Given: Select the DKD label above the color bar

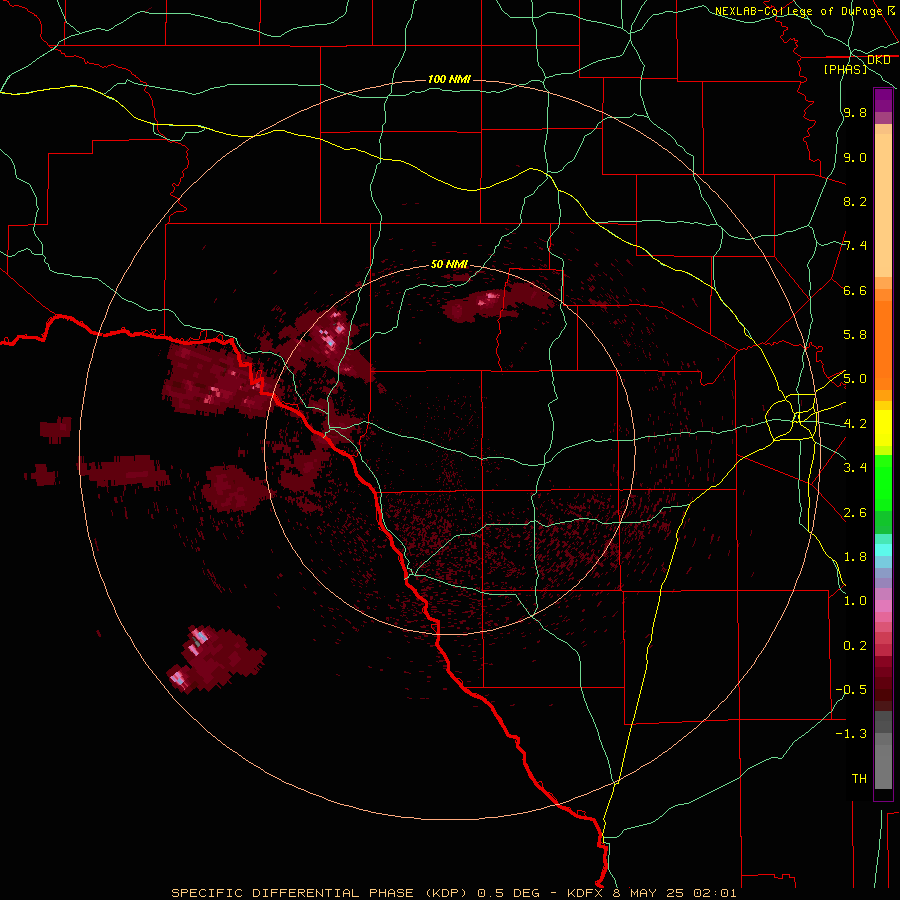Looking at the screenshot, I should 879,60.
